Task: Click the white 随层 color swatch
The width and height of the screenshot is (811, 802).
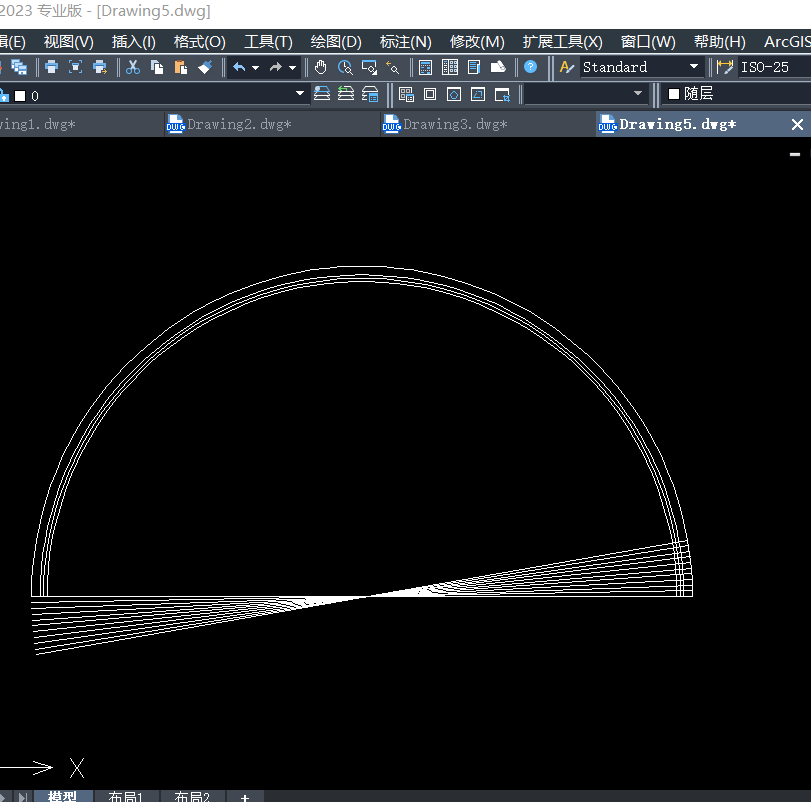Action: pos(674,94)
